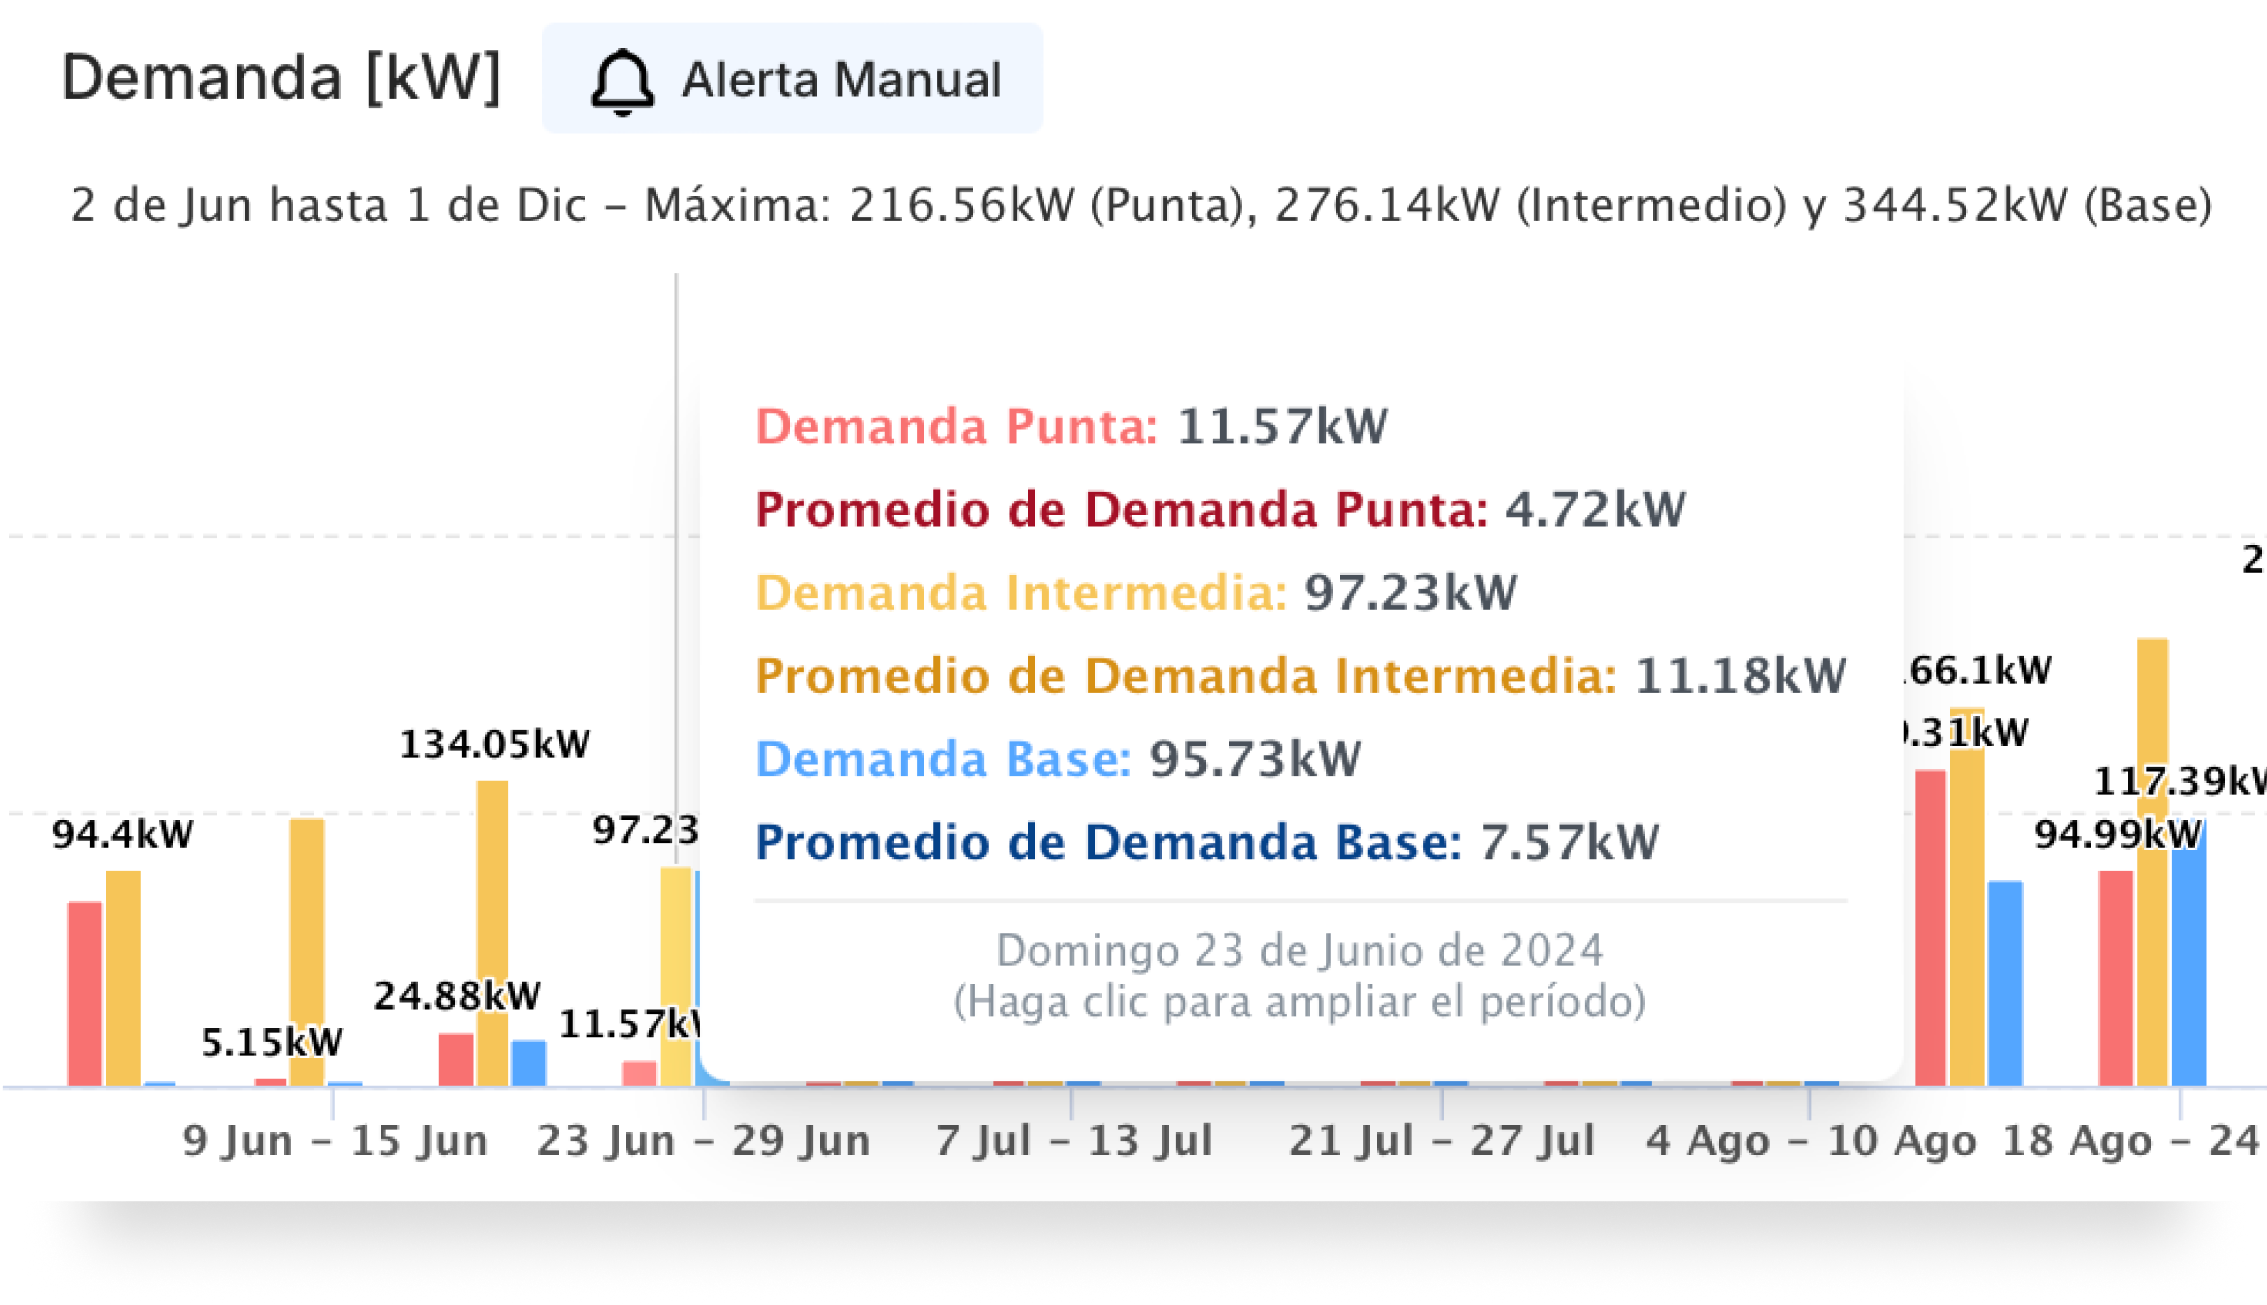Click the yellow 97.23 Intermedia bar
The height and width of the screenshot is (1305, 2267).
pyautogui.click(x=676, y=975)
